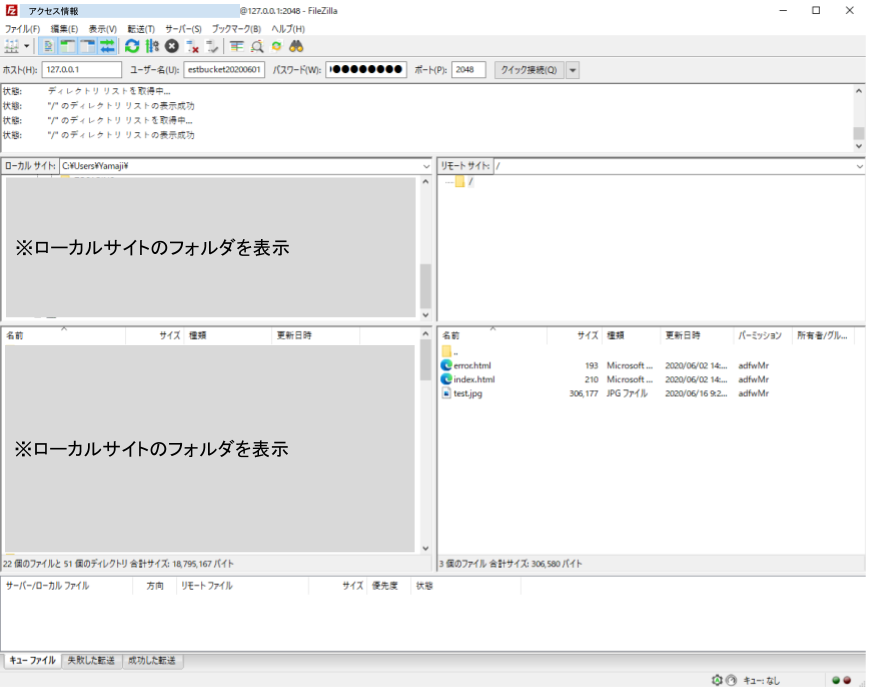Open the Site Manager icon
This screenshot has width=872, height=688.
click(12, 46)
